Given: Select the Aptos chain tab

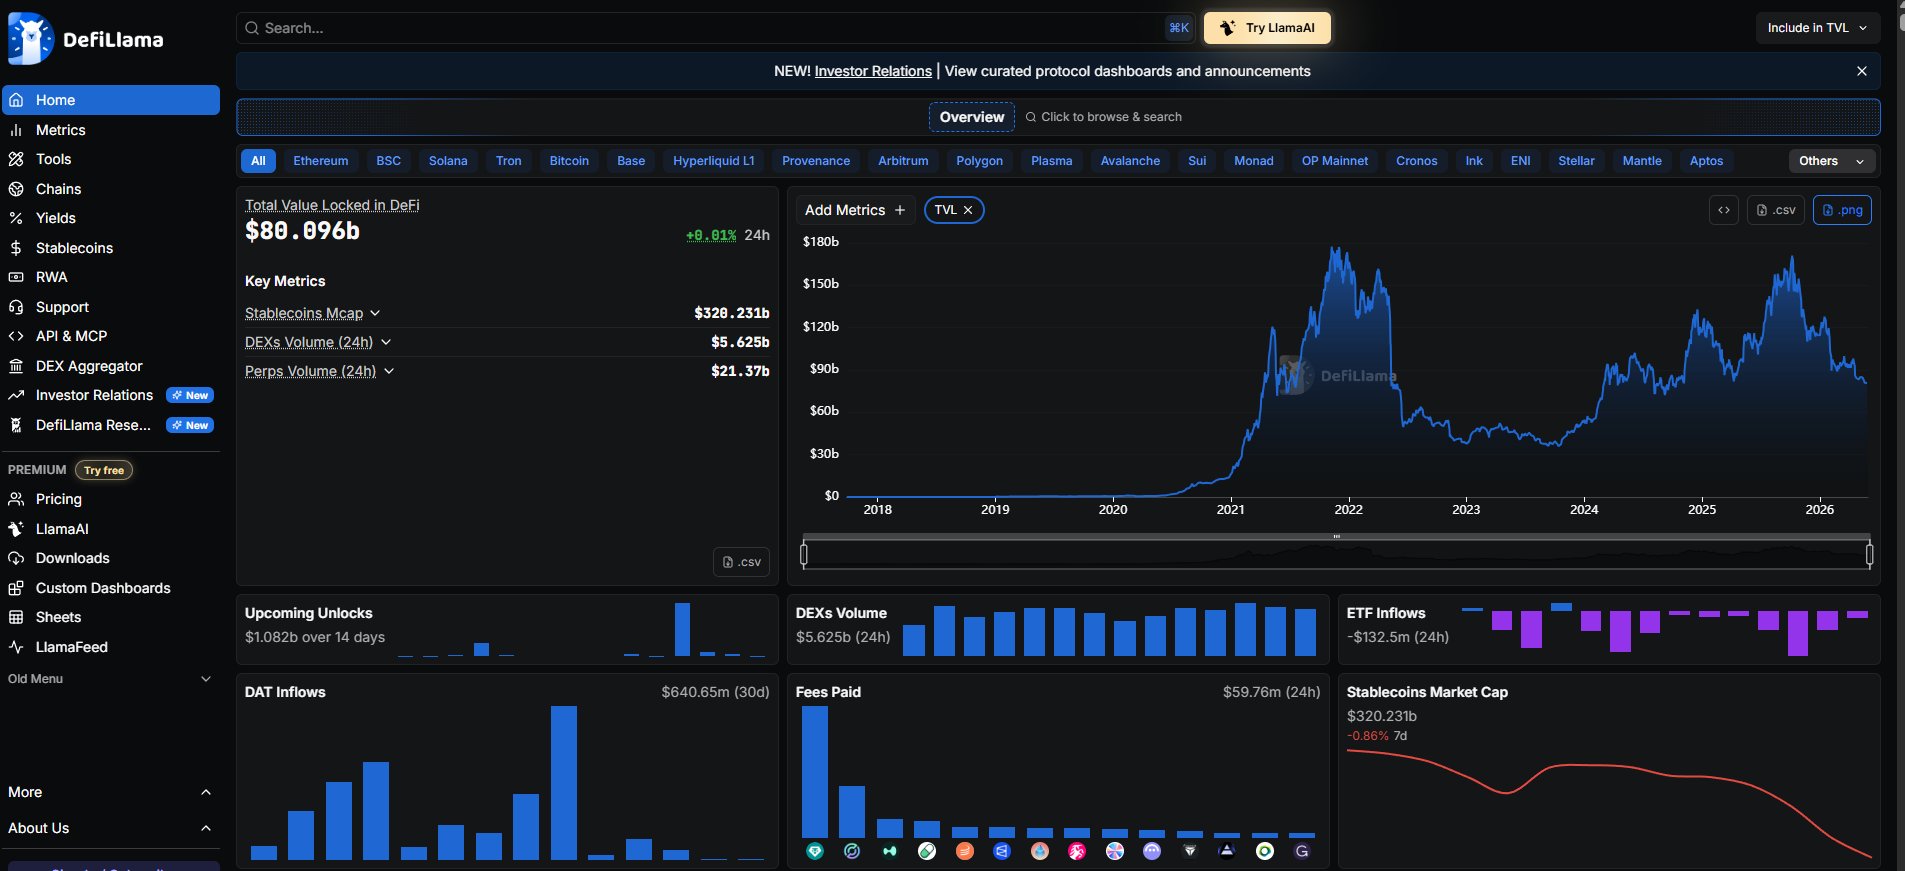Looking at the screenshot, I should coord(1706,161).
